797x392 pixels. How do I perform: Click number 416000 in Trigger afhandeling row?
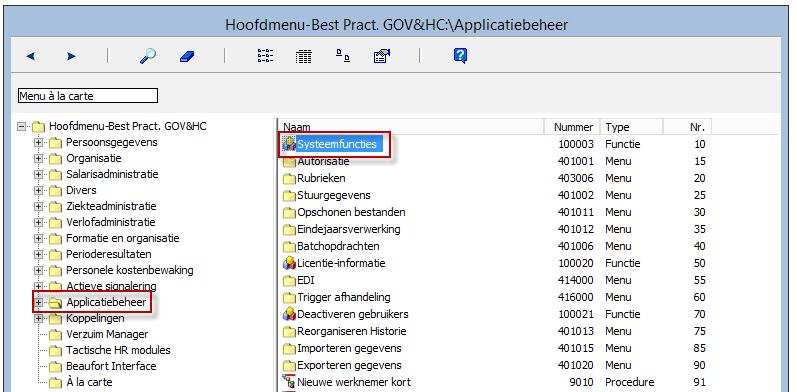pos(576,297)
